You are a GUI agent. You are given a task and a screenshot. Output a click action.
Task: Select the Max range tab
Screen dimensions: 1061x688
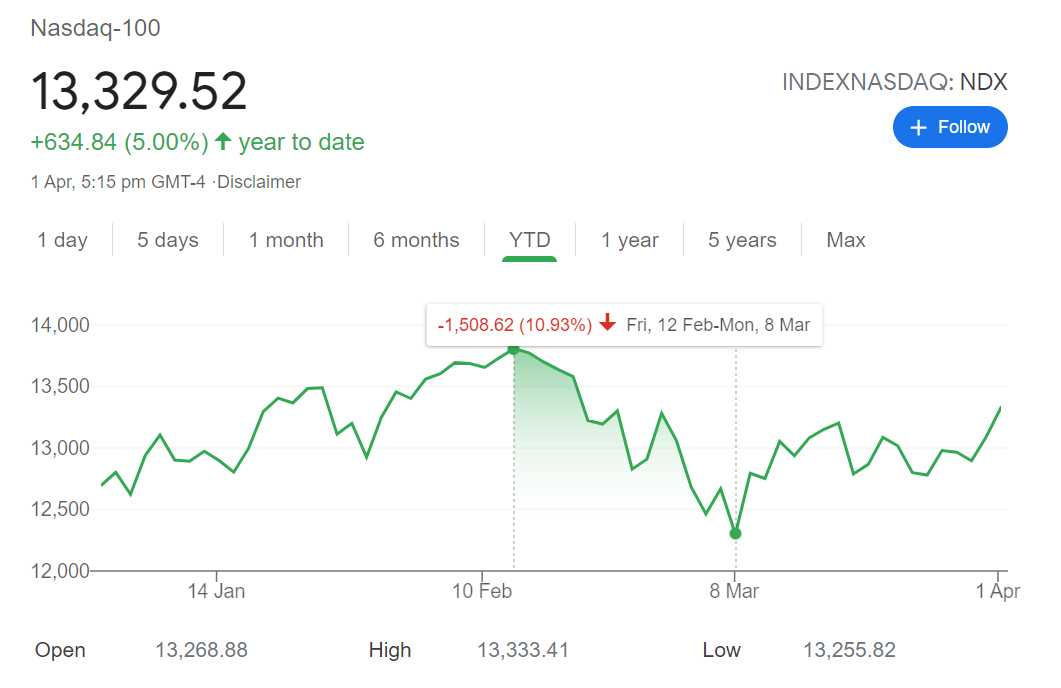(x=846, y=240)
